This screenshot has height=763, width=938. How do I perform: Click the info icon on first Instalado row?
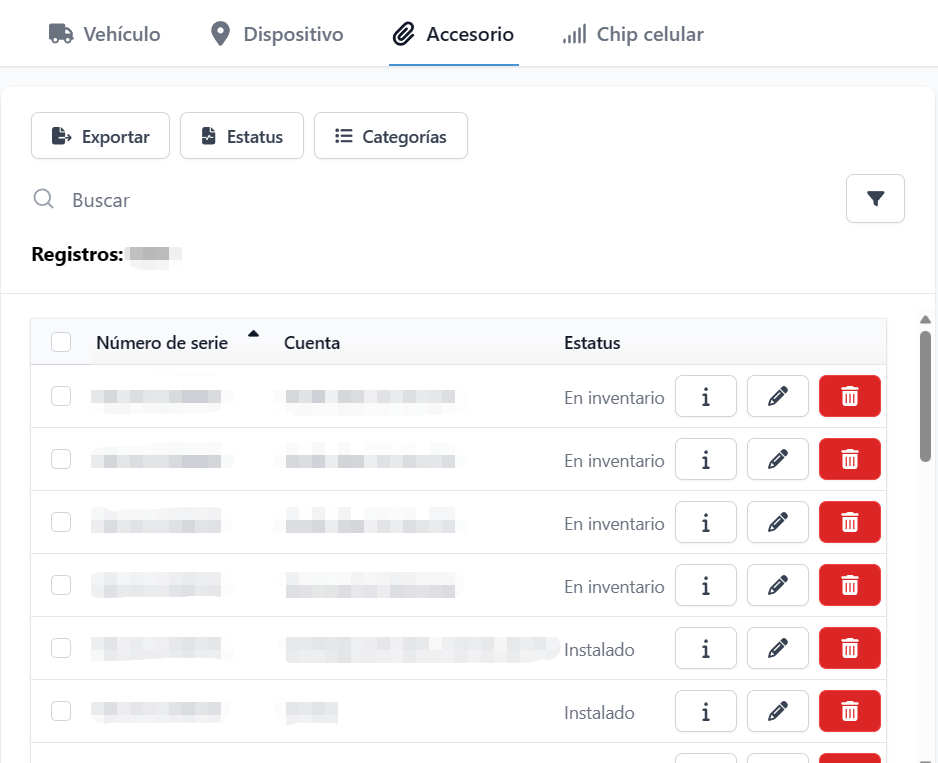tap(705, 649)
